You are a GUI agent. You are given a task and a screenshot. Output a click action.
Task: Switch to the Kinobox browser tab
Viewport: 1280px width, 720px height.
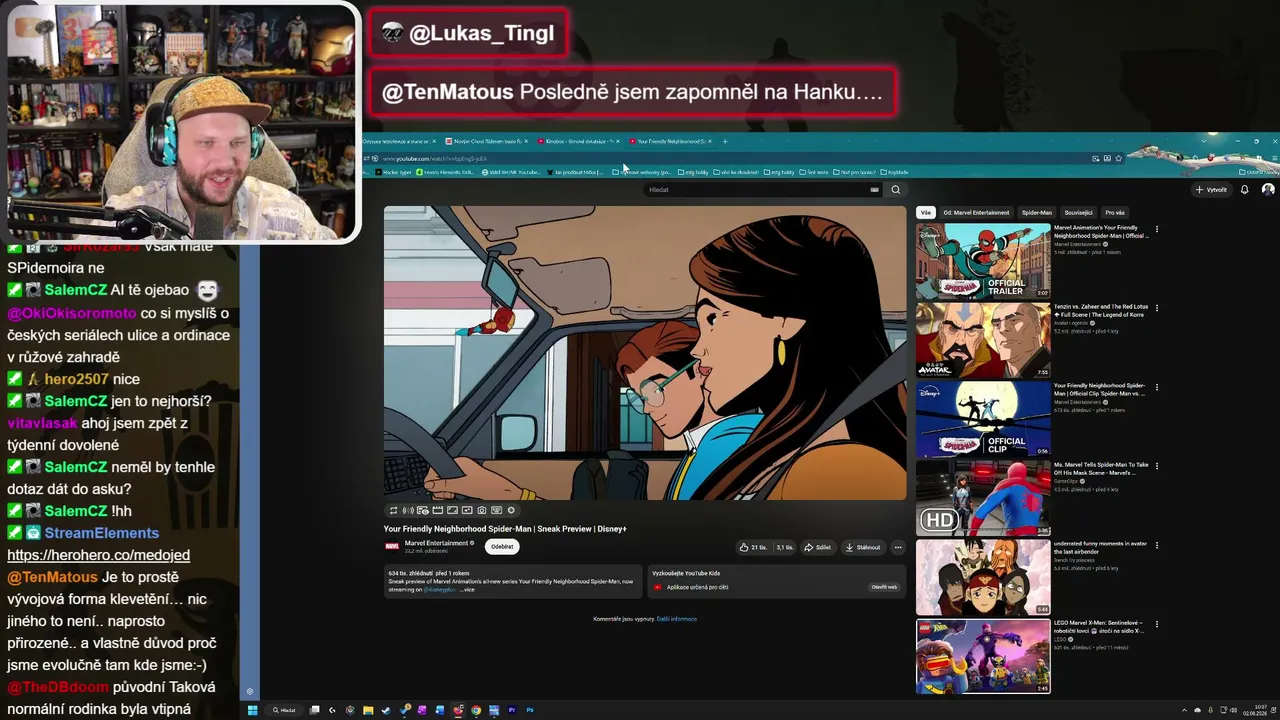pos(577,141)
